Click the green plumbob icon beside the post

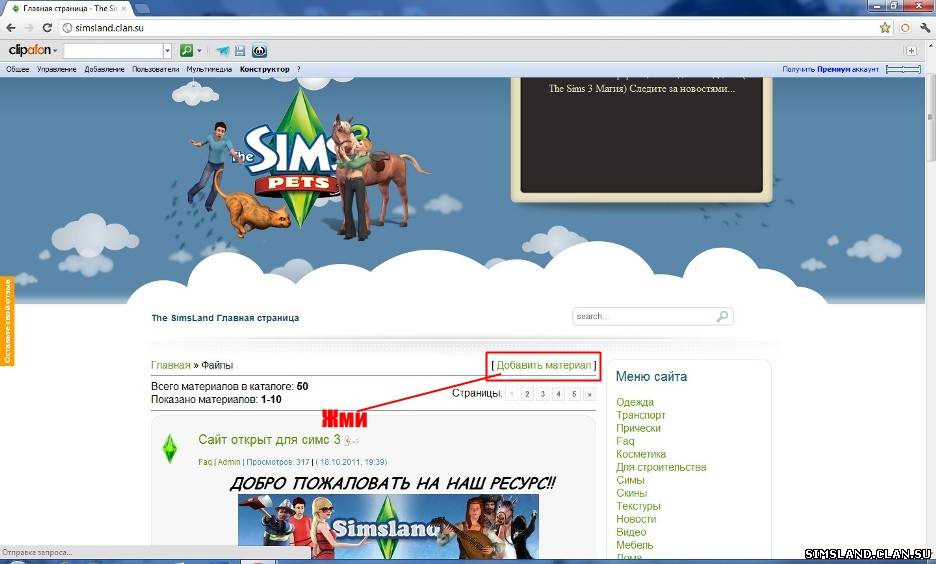click(170, 448)
